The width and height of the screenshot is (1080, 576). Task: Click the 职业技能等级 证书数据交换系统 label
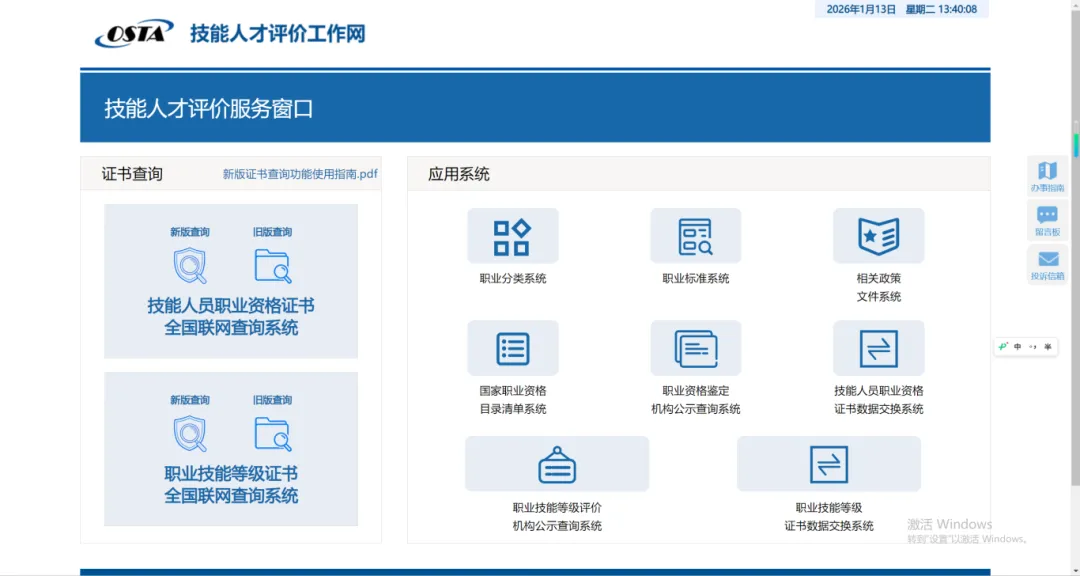829,517
